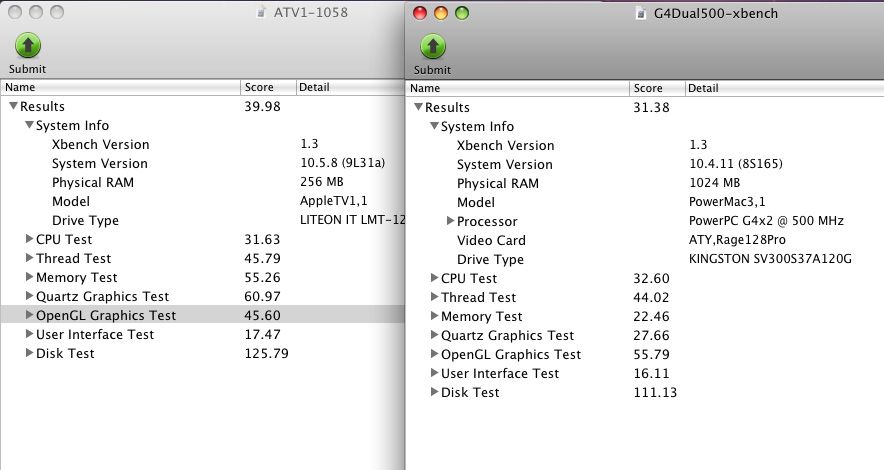Select Model row showing AppleTV1,1
This screenshot has width=884, height=470.
click(x=202, y=201)
